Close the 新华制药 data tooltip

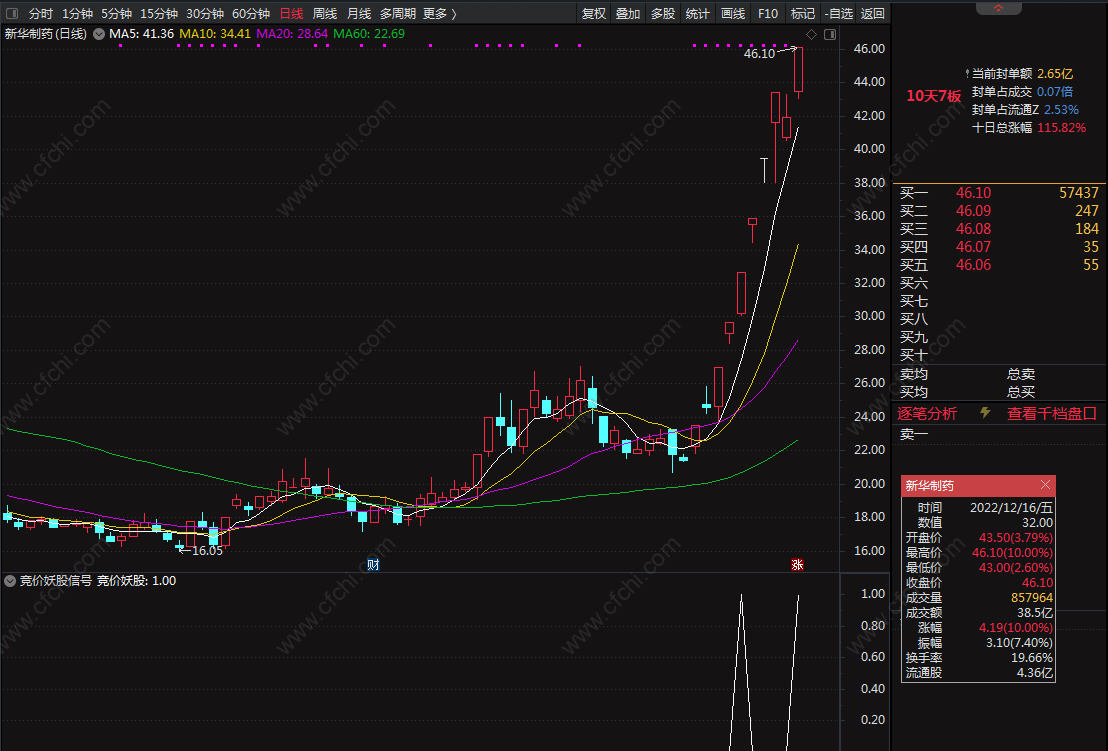(x=1045, y=485)
